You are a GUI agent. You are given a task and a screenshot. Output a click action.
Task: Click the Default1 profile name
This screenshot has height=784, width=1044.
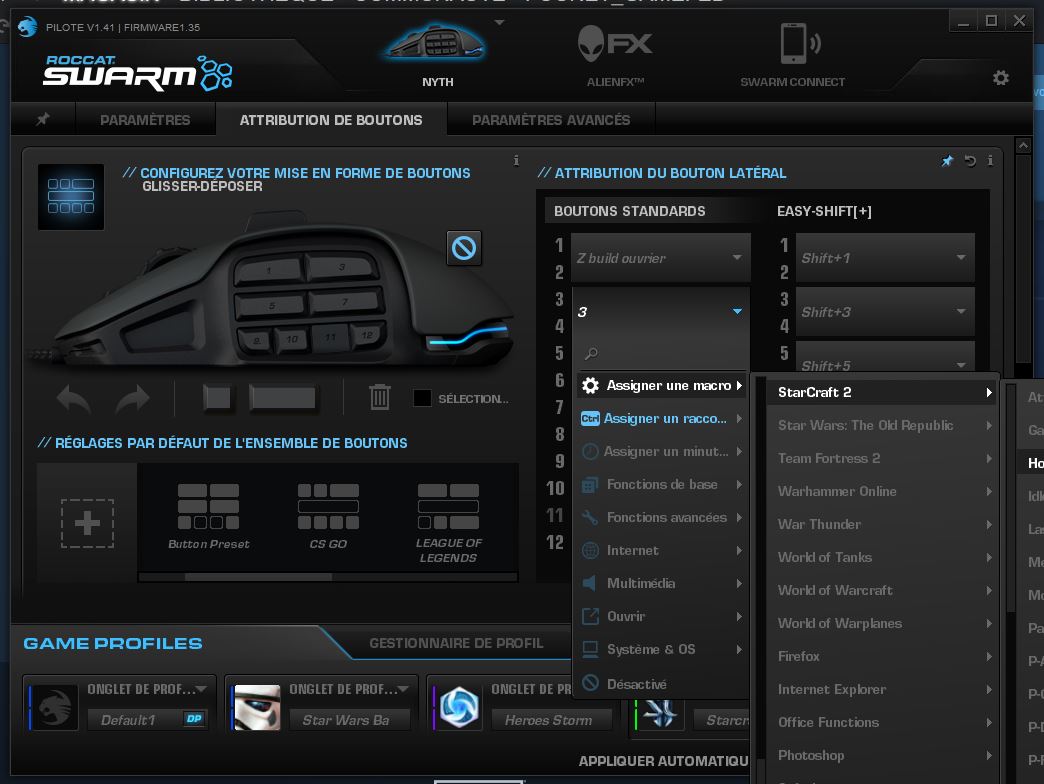(x=128, y=720)
